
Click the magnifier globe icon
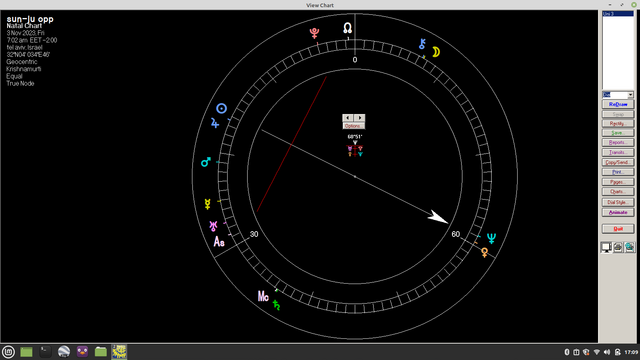coord(630,247)
